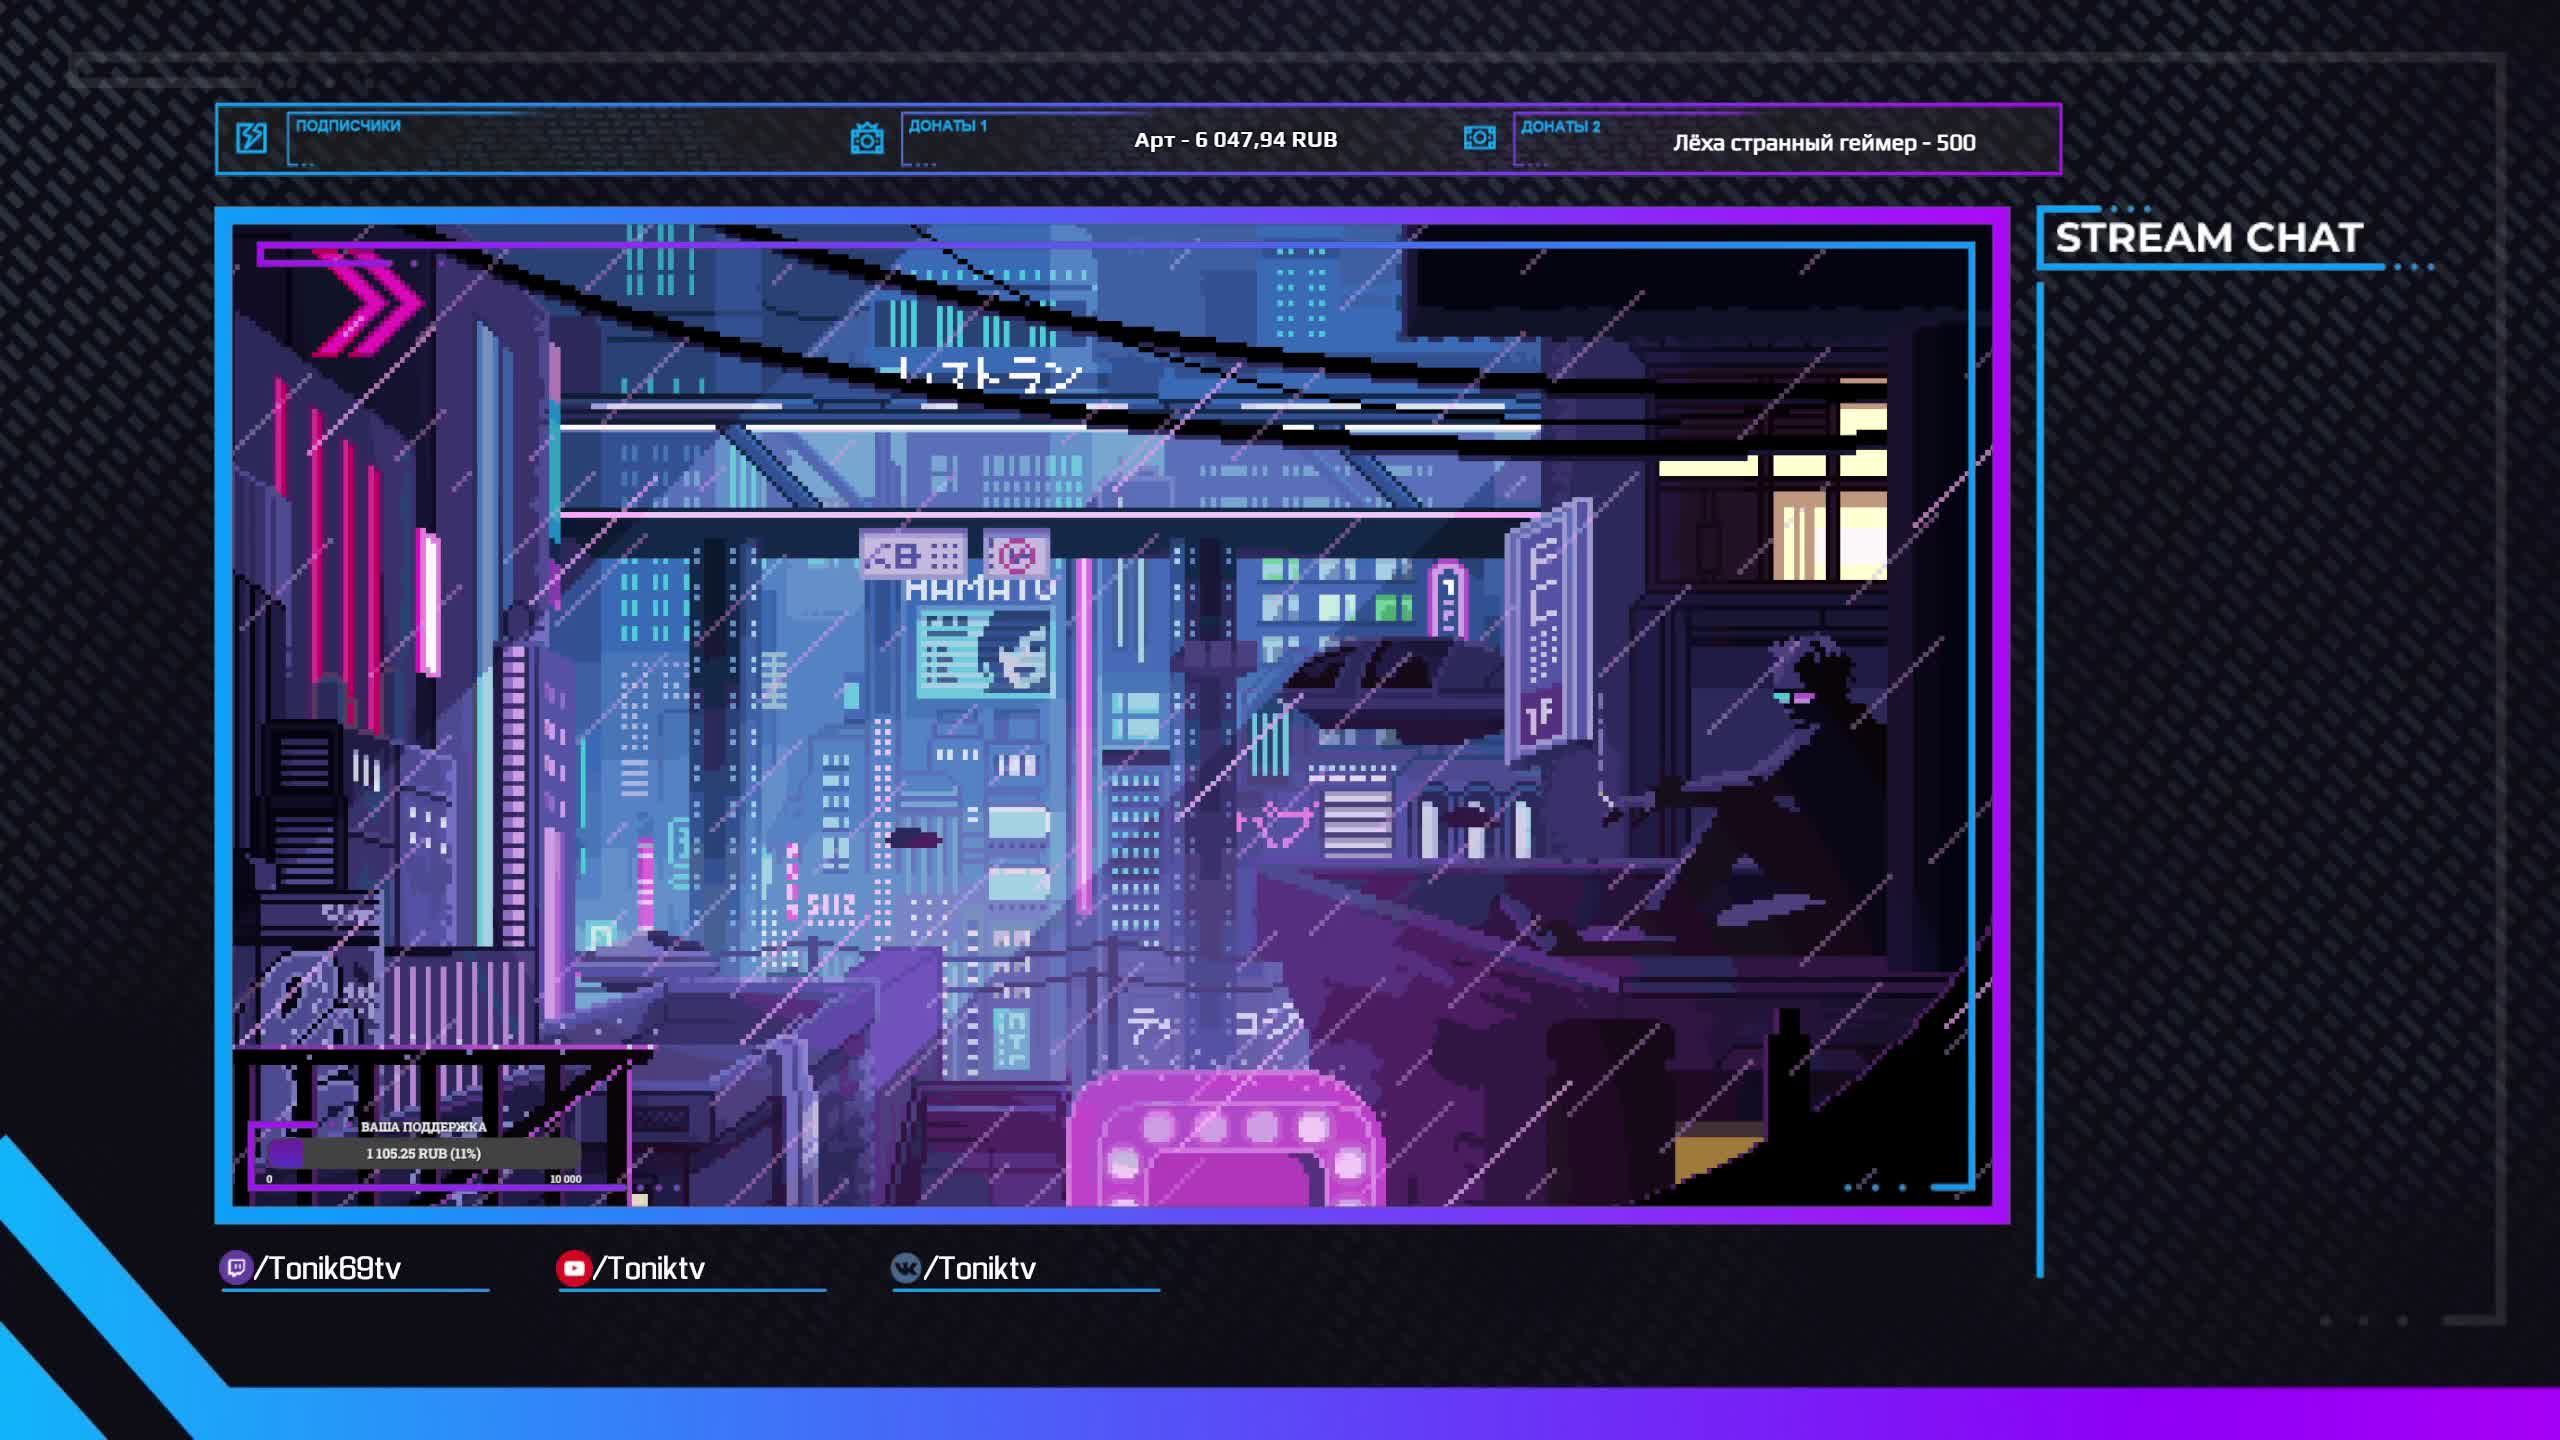Click the banknote icon beside ДОНАТЫ 2

tap(1479, 138)
